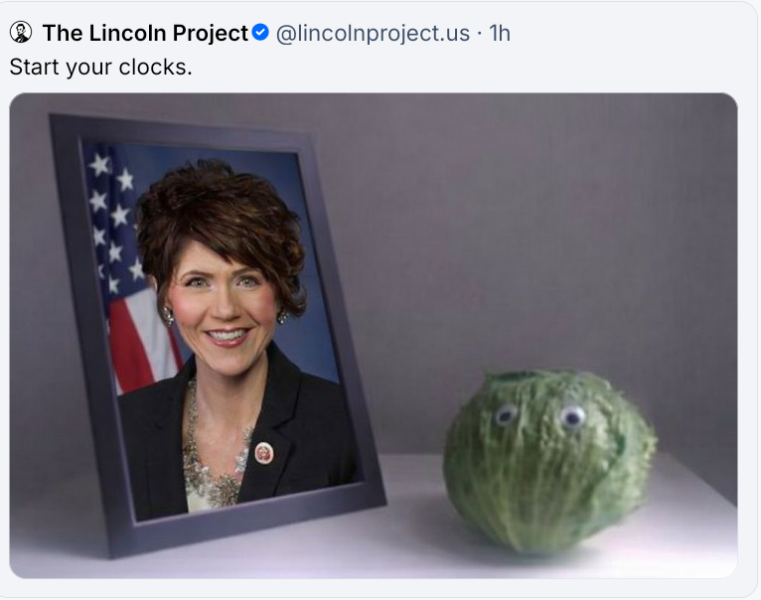
Task: Open The Lincoln Project display name
Action: click(144, 33)
